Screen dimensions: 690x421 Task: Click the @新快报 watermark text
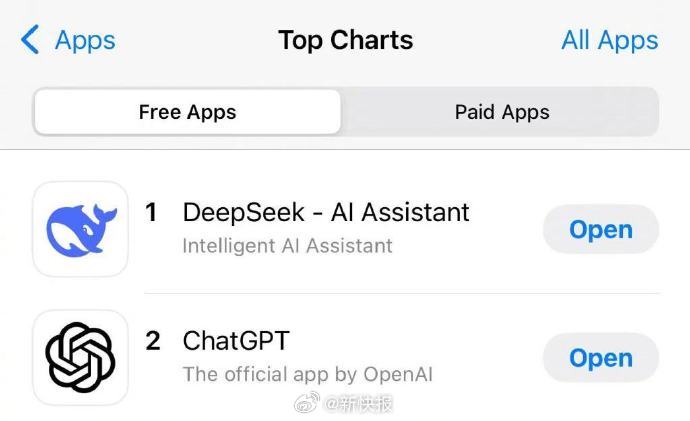tap(357, 404)
